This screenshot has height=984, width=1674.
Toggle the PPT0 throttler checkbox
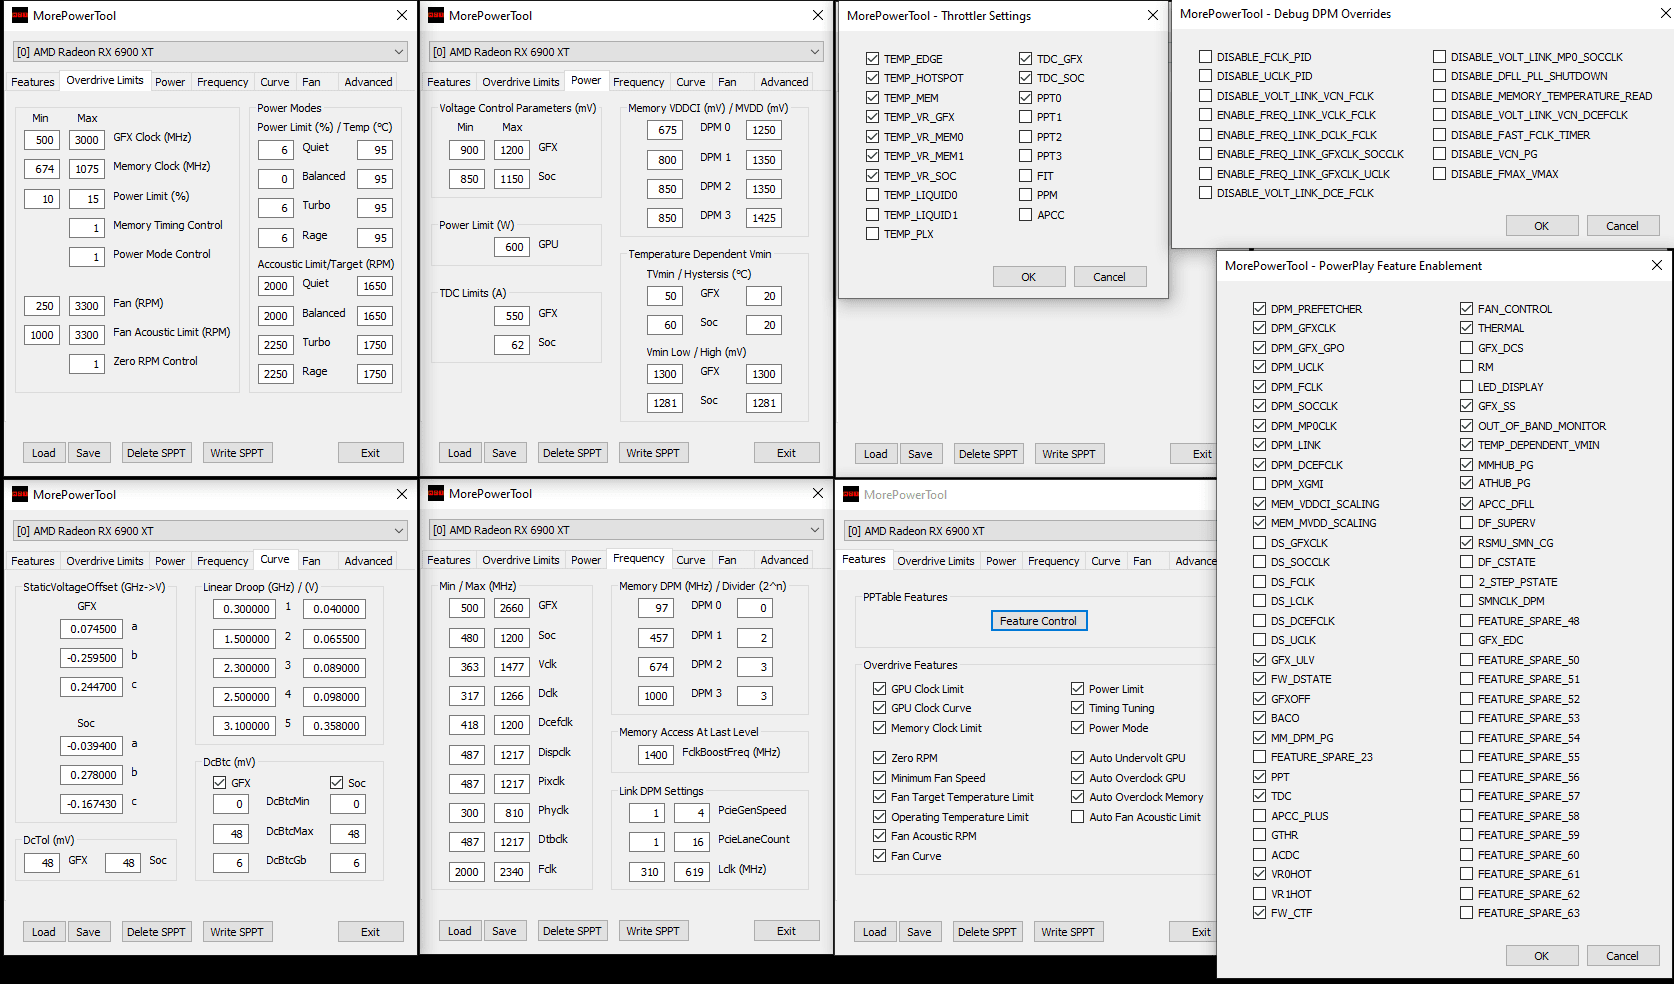(1025, 98)
